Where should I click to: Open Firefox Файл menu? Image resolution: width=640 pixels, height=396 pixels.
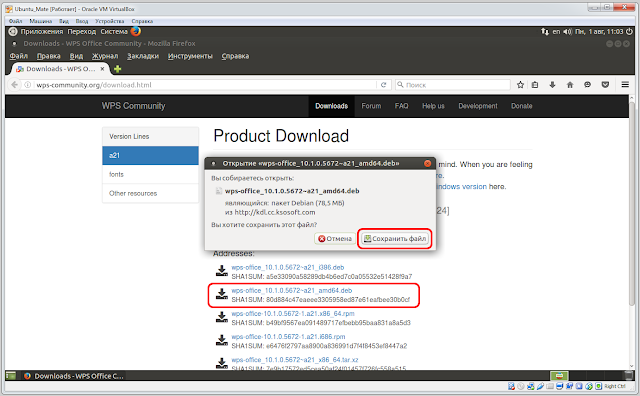(x=18, y=56)
